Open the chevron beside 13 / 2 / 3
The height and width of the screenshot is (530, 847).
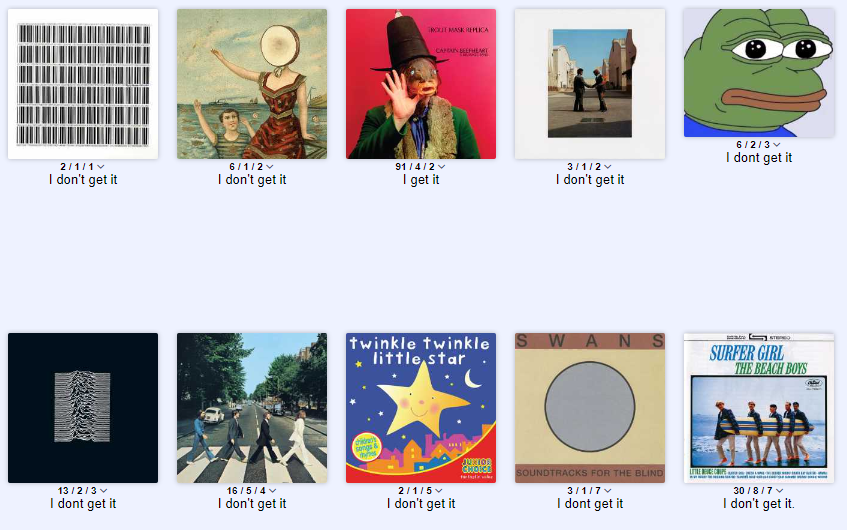[x=103, y=491]
